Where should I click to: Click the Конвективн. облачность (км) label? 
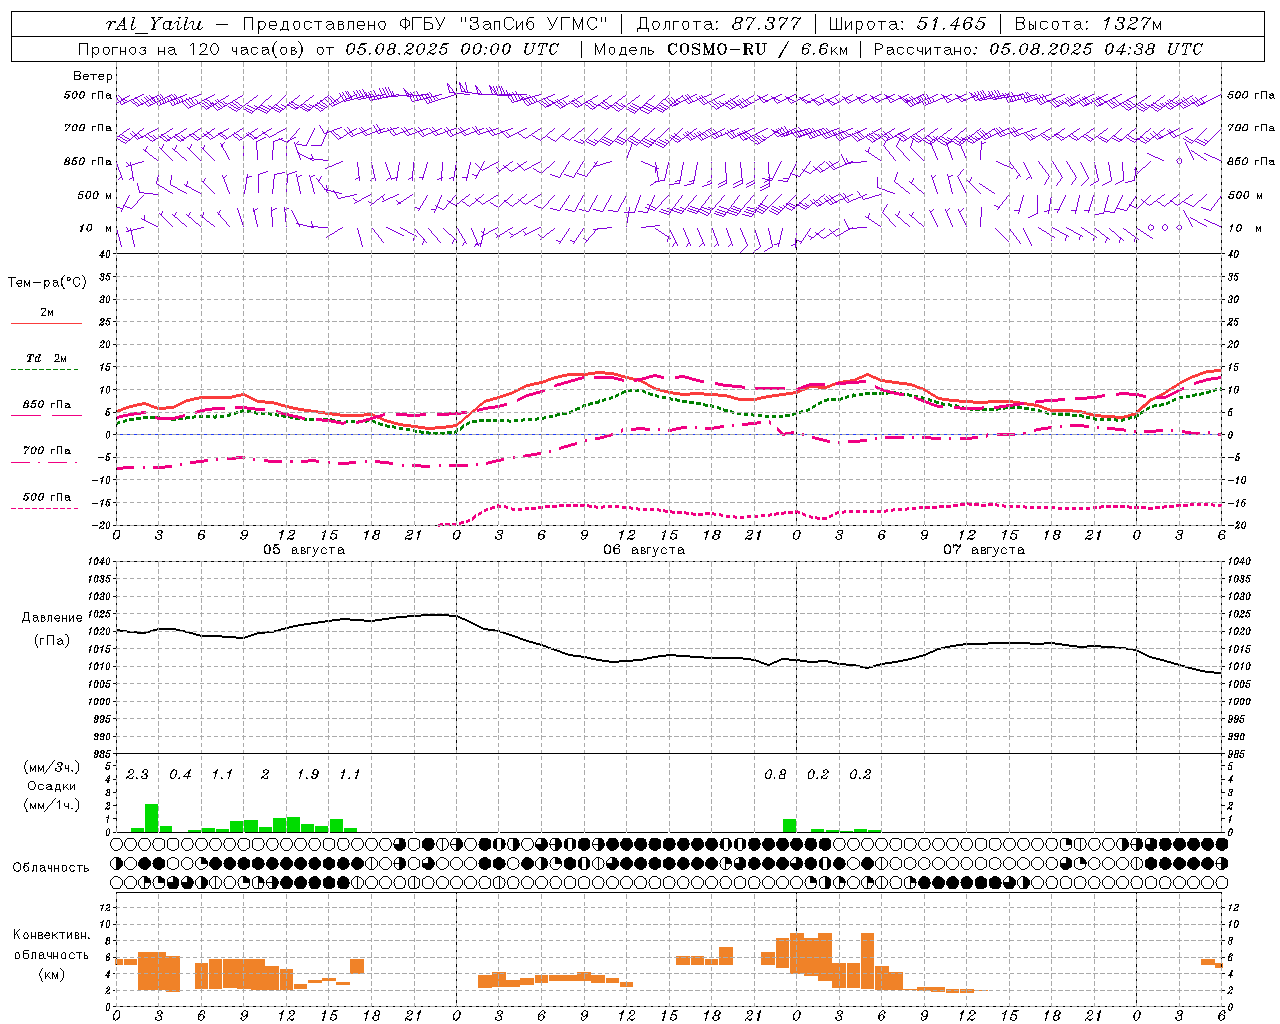(51, 954)
